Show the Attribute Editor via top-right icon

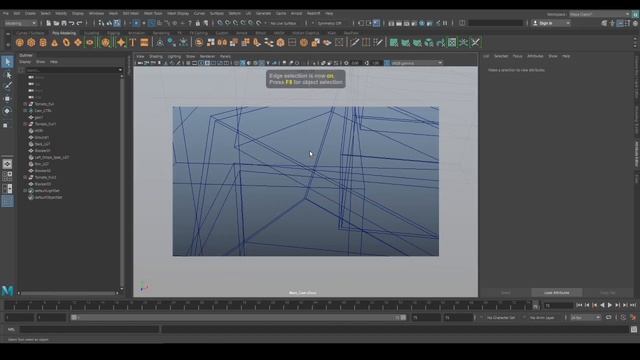pos(620,23)
